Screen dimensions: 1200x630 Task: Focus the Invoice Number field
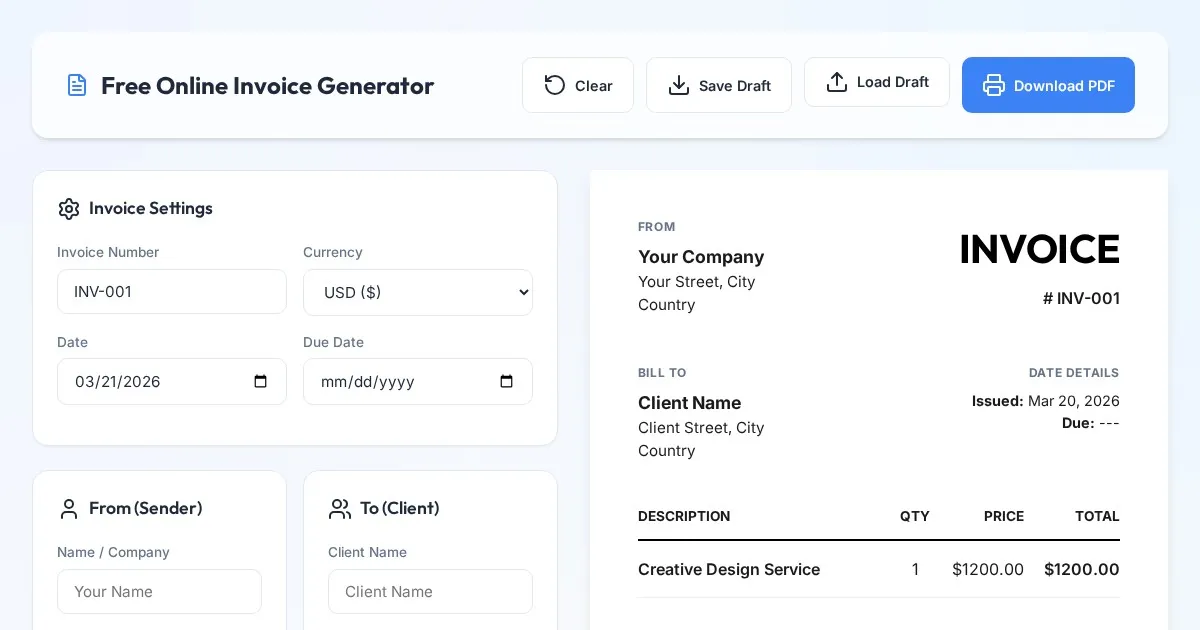tap(172, 292)
